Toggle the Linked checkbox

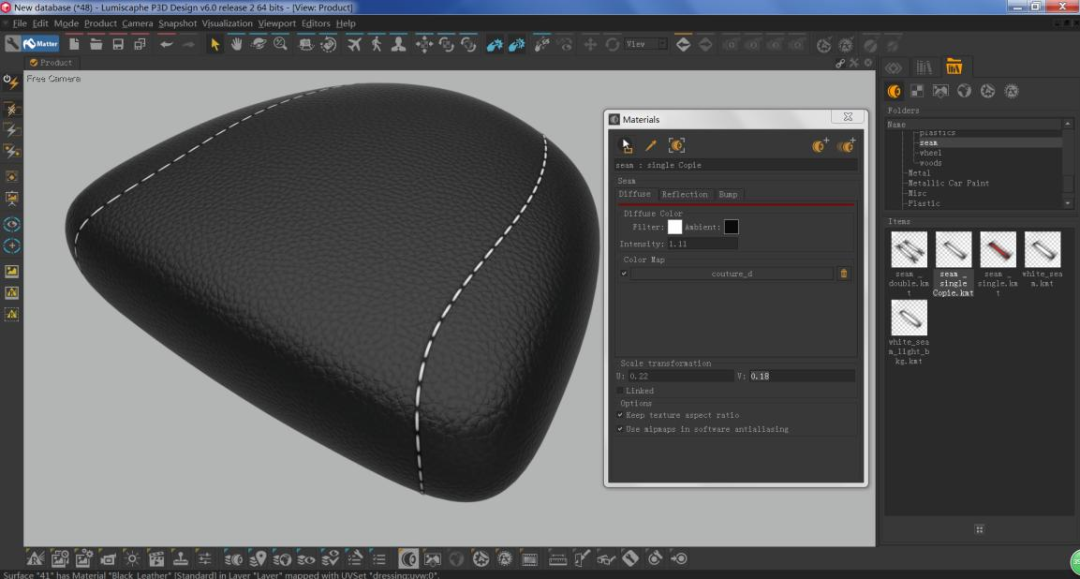tap(621, 391)
